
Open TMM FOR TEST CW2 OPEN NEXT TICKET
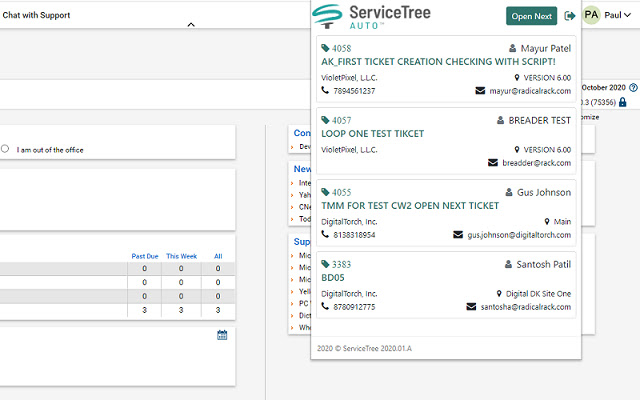(x=410, y=205)
